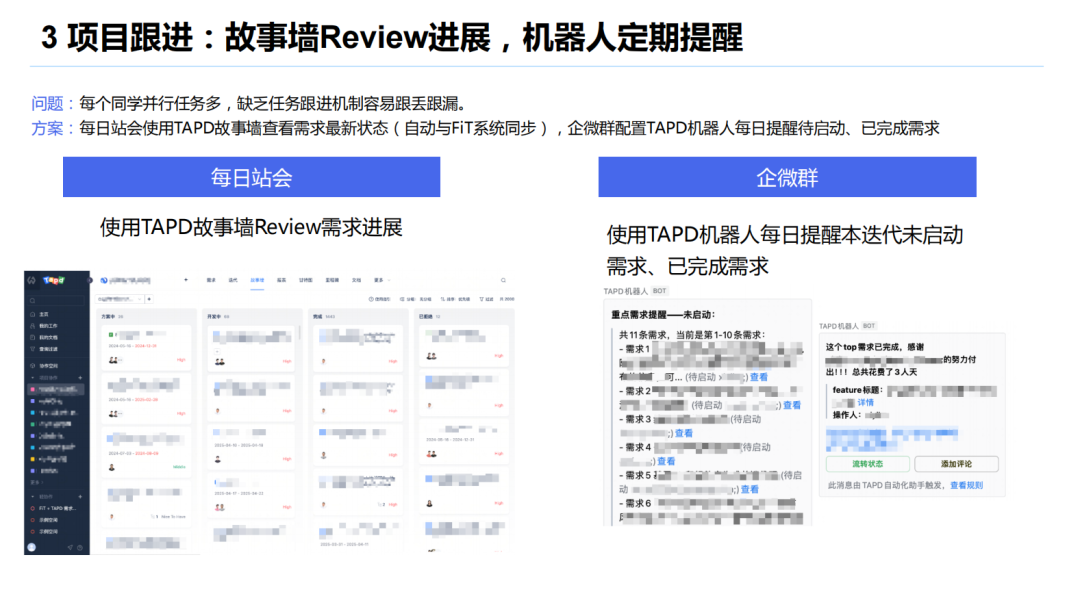
Task: Click the 过滤 filter funnel icon
Action: tap(481, 299)
